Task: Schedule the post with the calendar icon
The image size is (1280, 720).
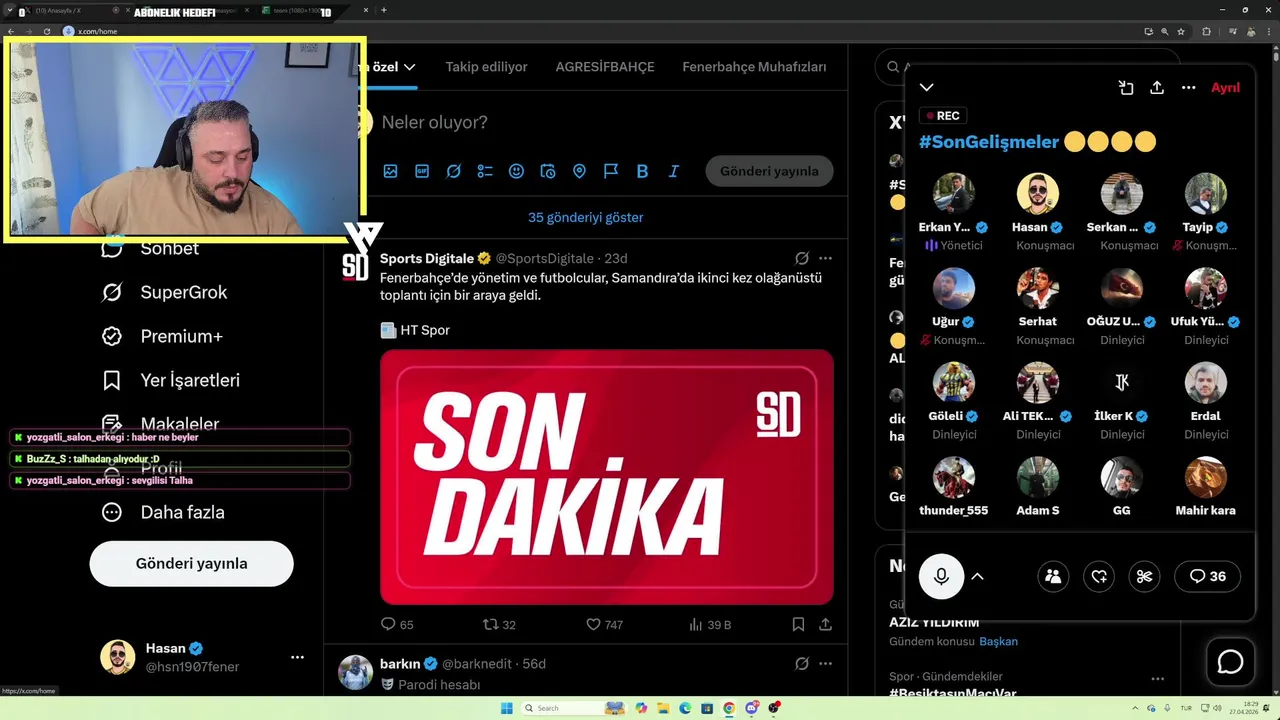Action: coord(548,171)
